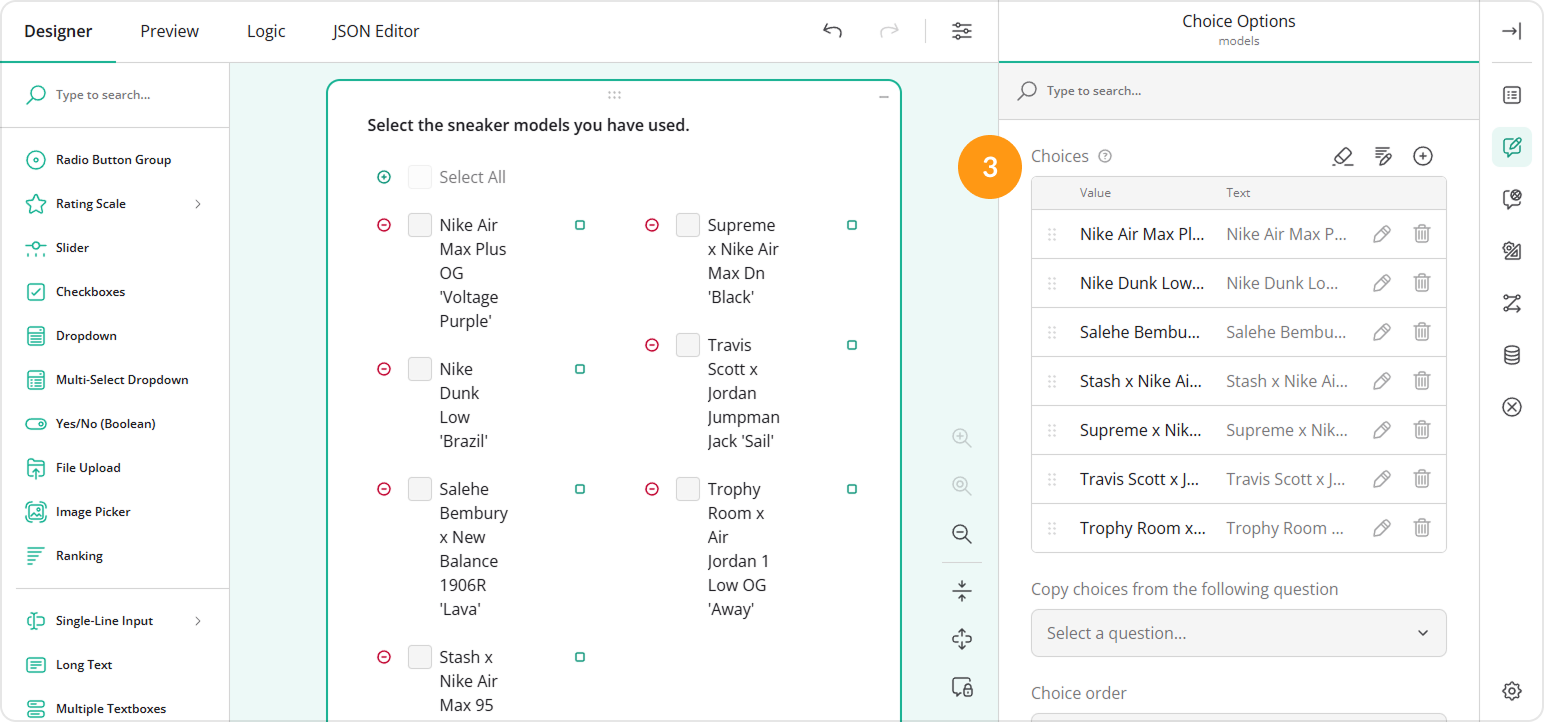Click zoom out magnifier icon on canvas
Viewport: 1544px width, 722px height.
tap(962, 534)
